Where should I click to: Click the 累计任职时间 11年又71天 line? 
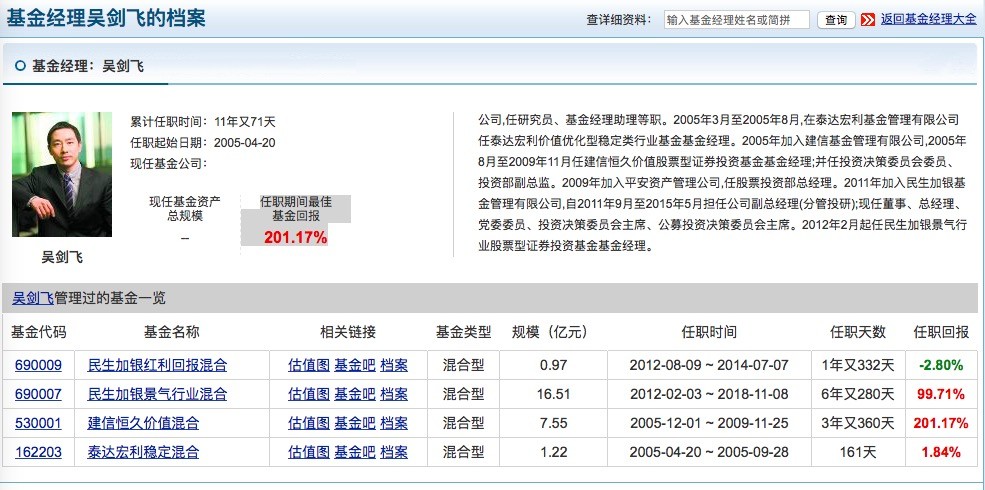[x=202, y=122]
